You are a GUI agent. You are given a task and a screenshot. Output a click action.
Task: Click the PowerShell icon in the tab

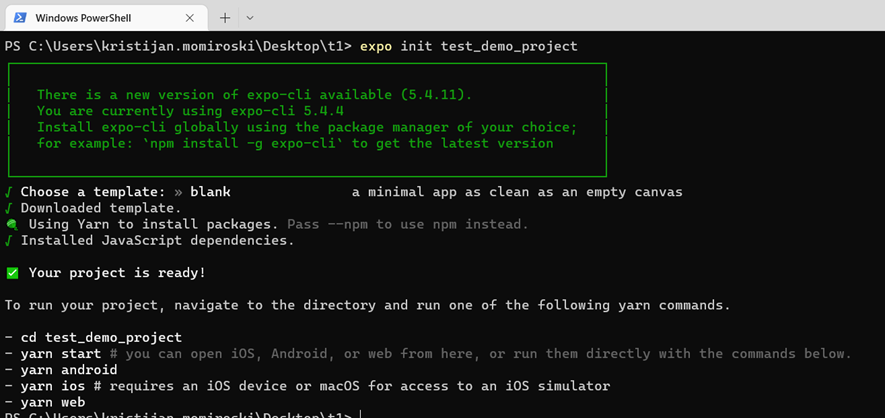(20, 18)
